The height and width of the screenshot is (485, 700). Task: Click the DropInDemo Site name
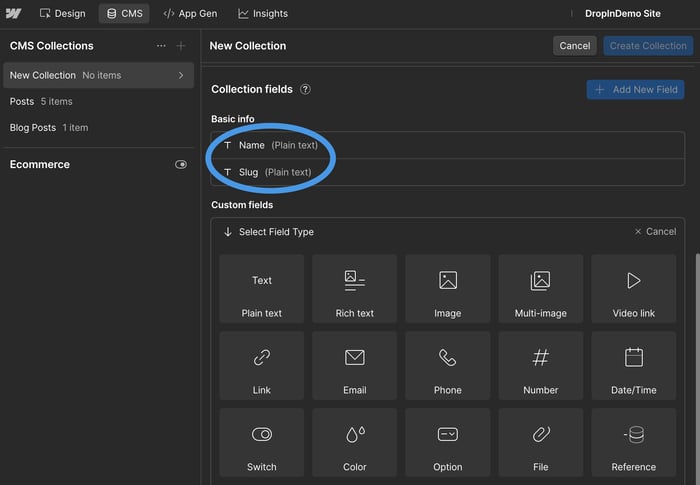coord(623,13)
